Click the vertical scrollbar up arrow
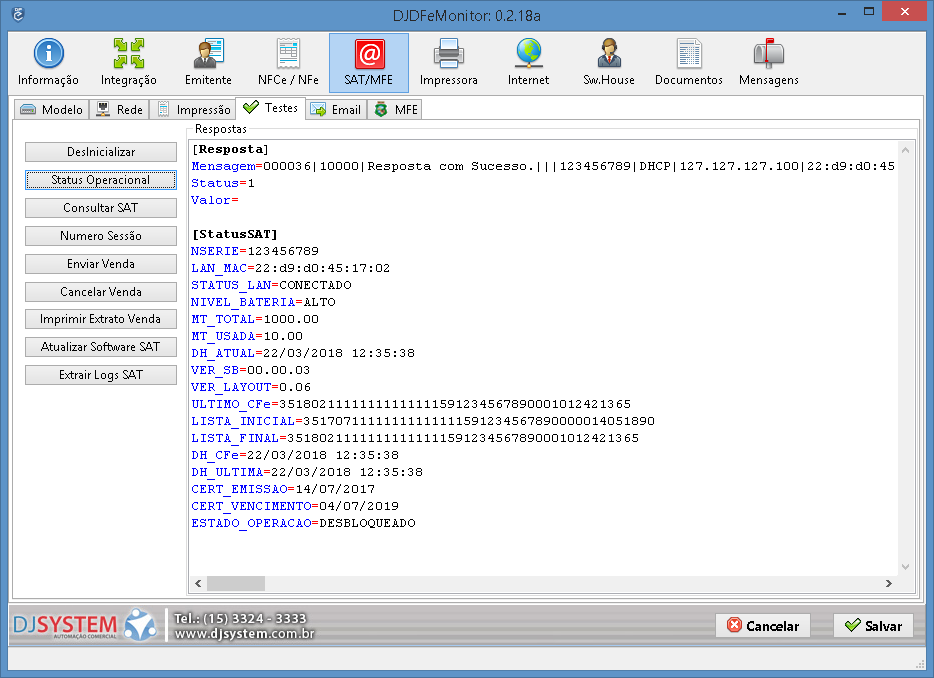The width and height of the screenshot is (934, 678). tap(905, 150)
